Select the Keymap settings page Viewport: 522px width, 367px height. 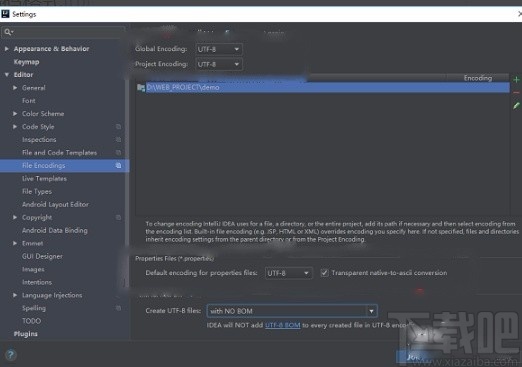coord(26,62)
